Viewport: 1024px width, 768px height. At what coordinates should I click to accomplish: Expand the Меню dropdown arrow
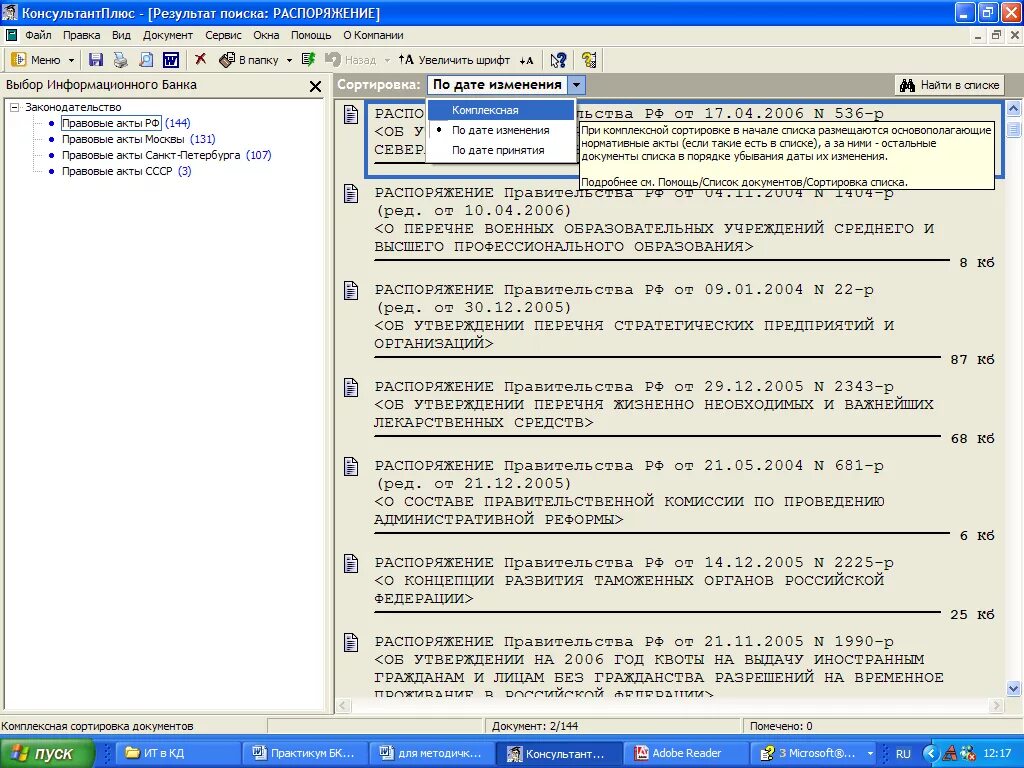point(71,60)
